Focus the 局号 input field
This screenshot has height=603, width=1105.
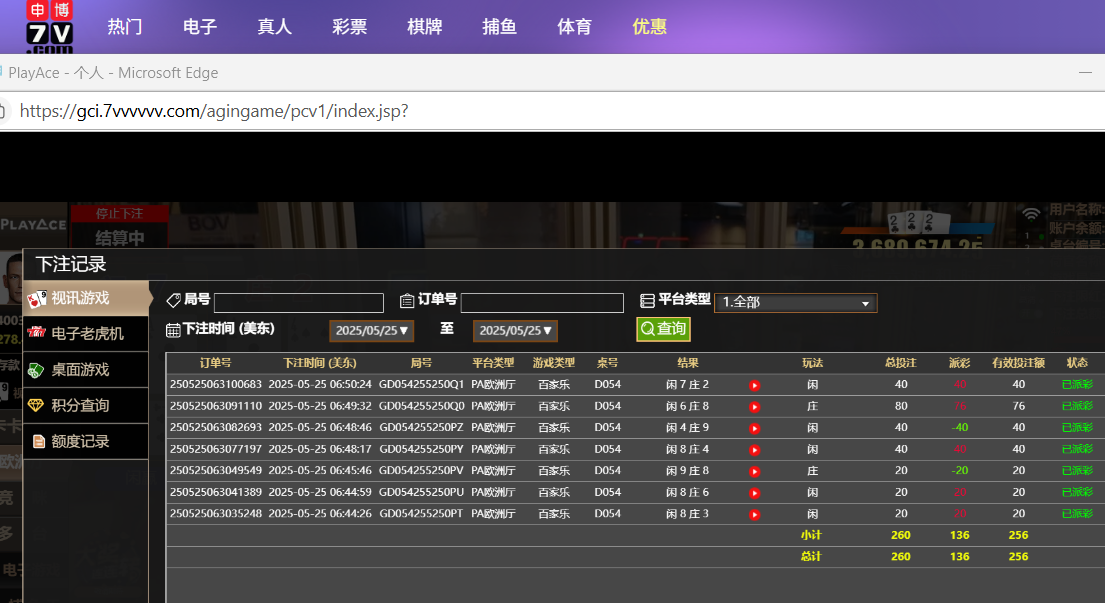coord(298,303)
